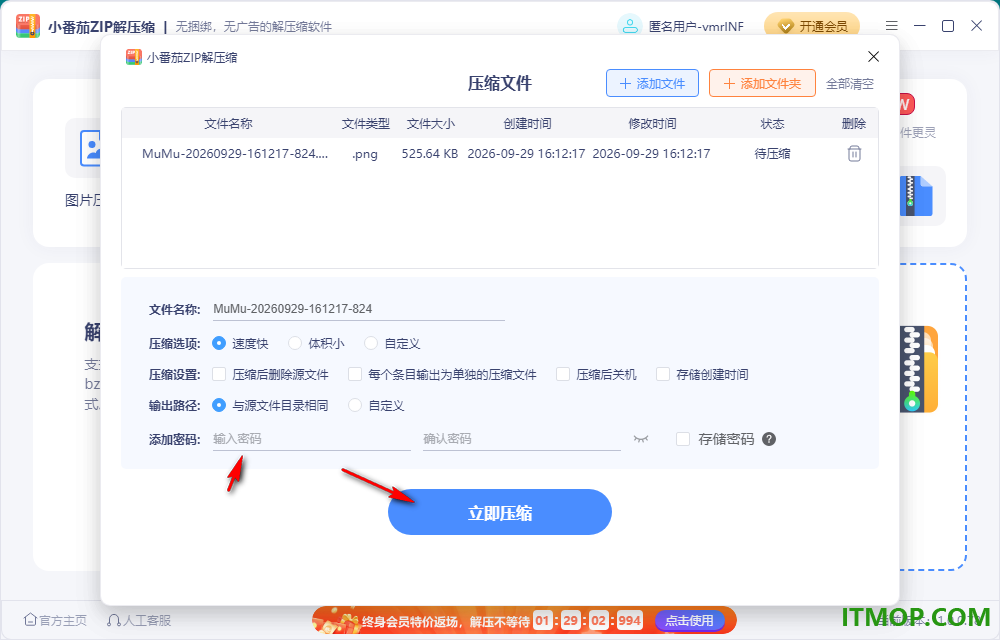The height and width of the screenshot is (640, 1000).
Task: Click the 文件名称 input field
Action: (x=358, y=309)
